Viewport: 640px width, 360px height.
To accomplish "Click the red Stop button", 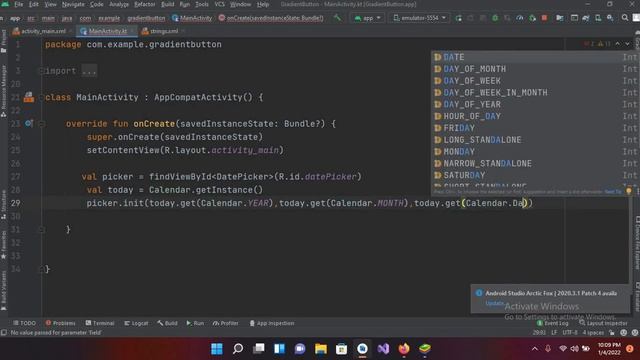I will tap(544, 18).
